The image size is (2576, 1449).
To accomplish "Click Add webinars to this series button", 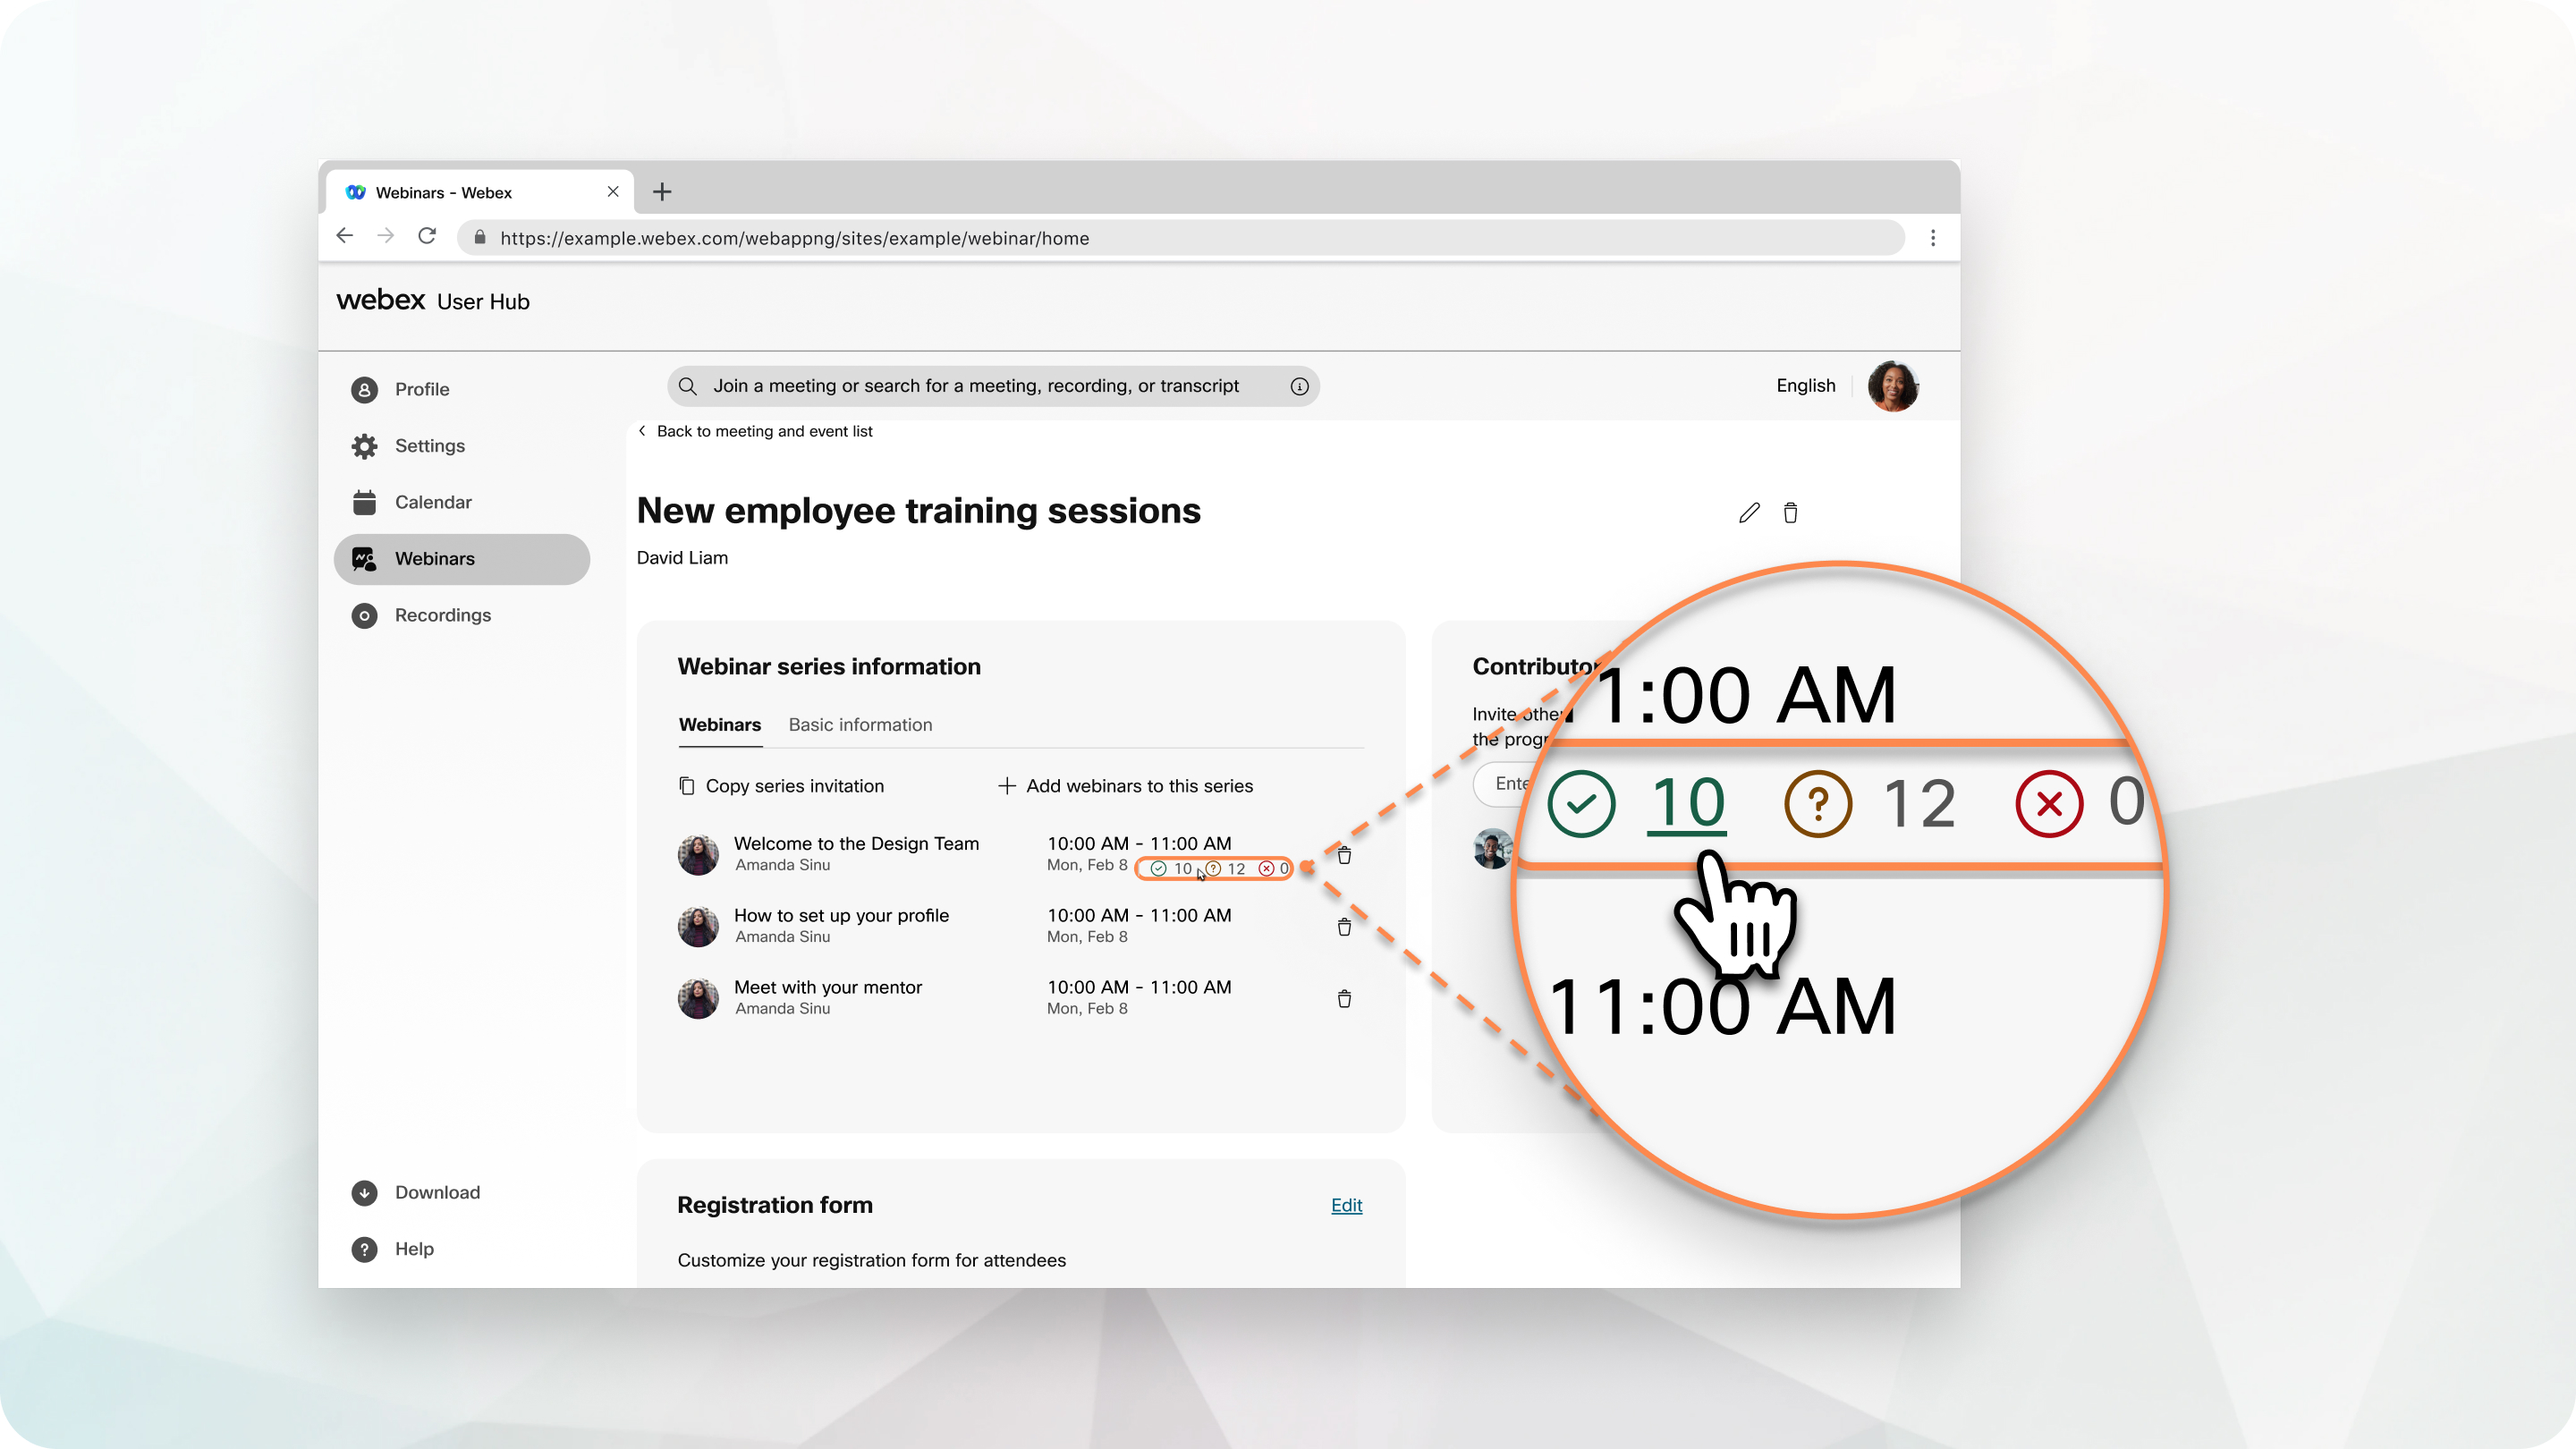I will click(x=1127, y=784).
